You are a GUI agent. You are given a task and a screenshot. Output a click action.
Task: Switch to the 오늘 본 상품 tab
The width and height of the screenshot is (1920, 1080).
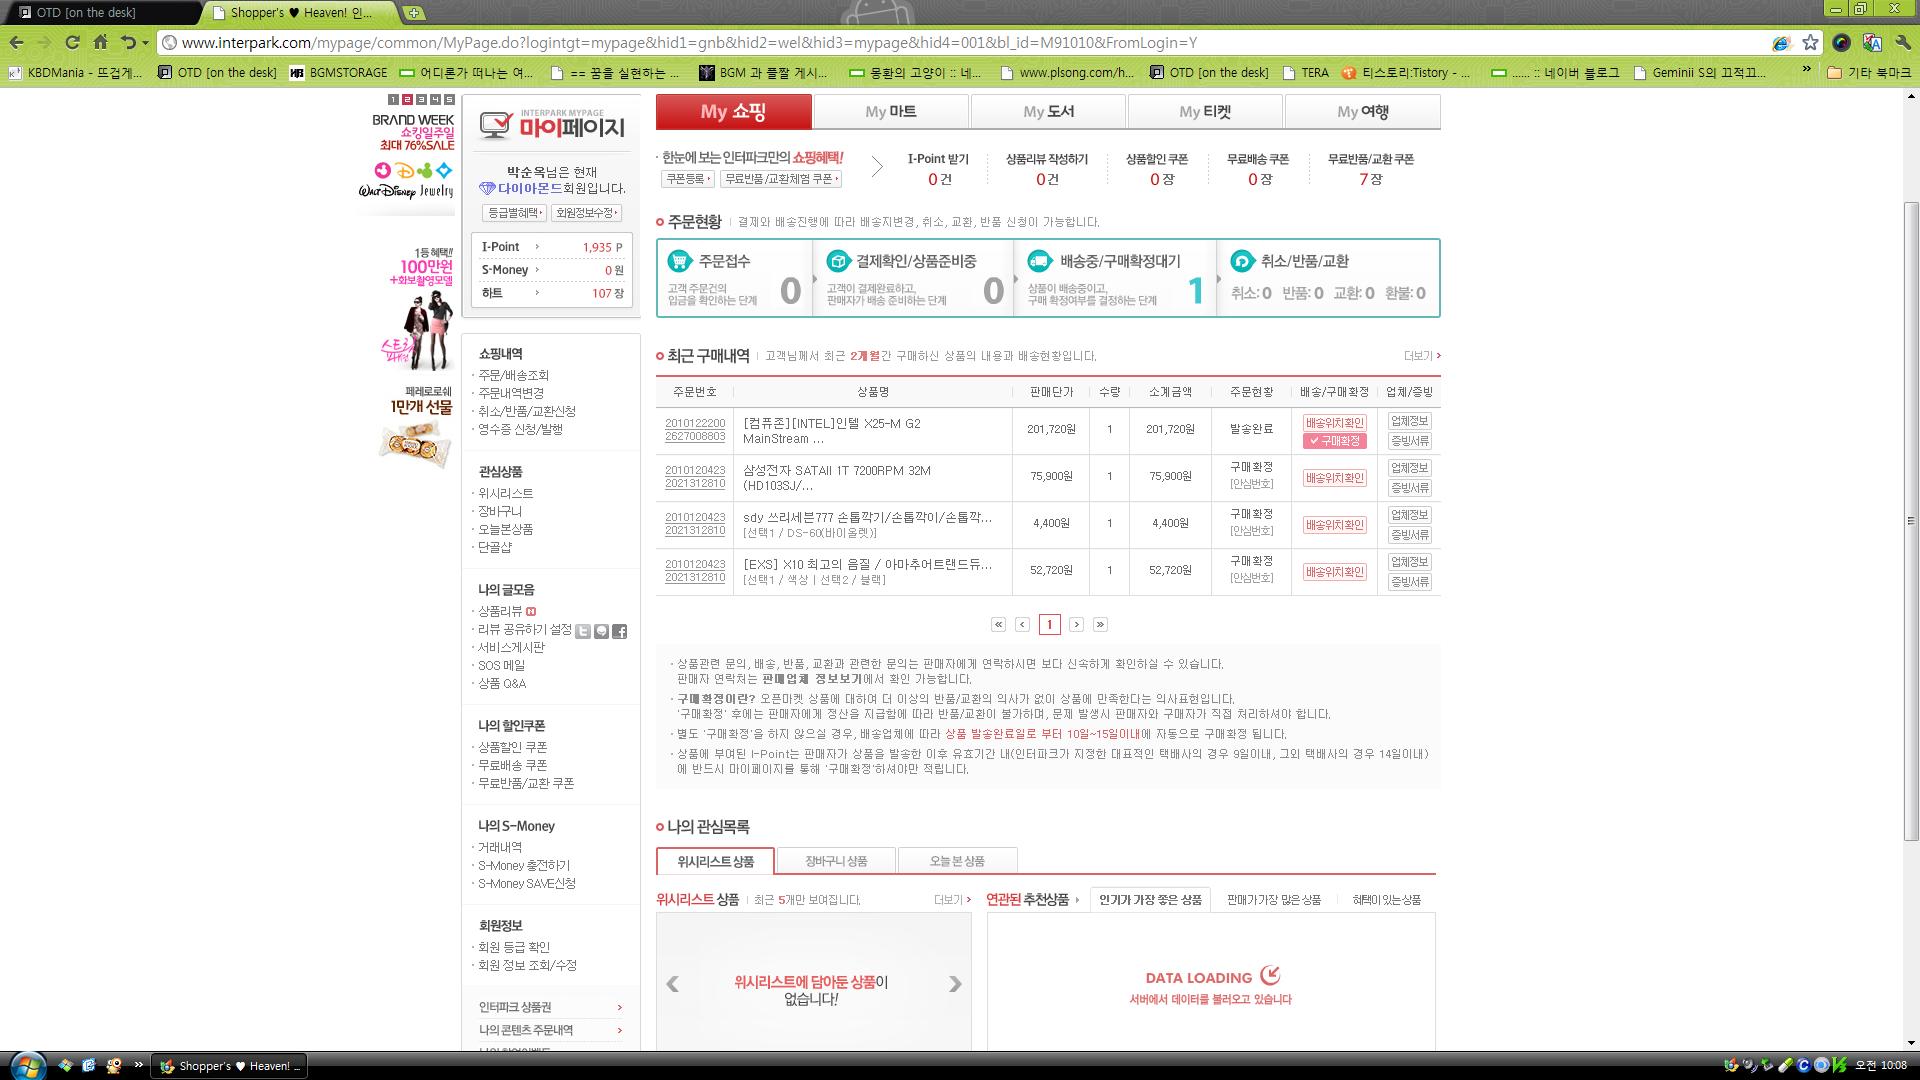957,861
